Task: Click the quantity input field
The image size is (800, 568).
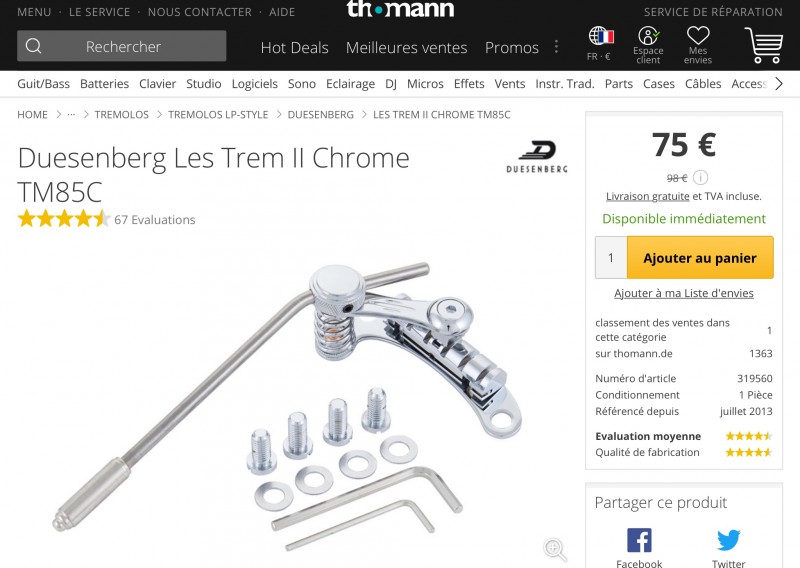Action: (x=611, y=258)
